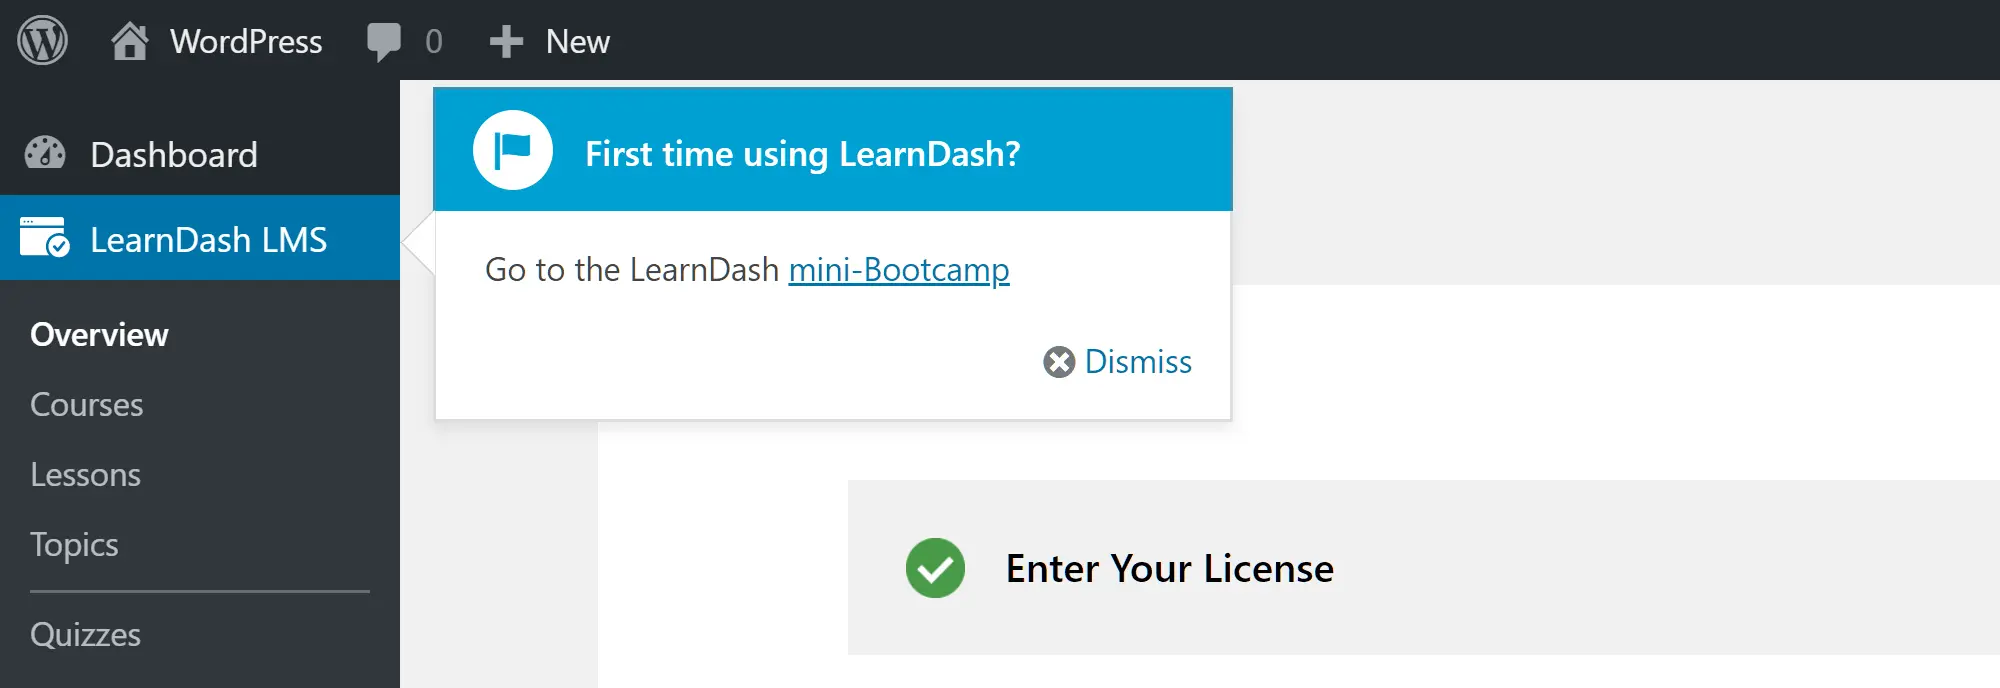The height and width of the screenshot is (688, 2000).
Task: Click the Enter Your License heading
Action: (x=1169, y=568)
